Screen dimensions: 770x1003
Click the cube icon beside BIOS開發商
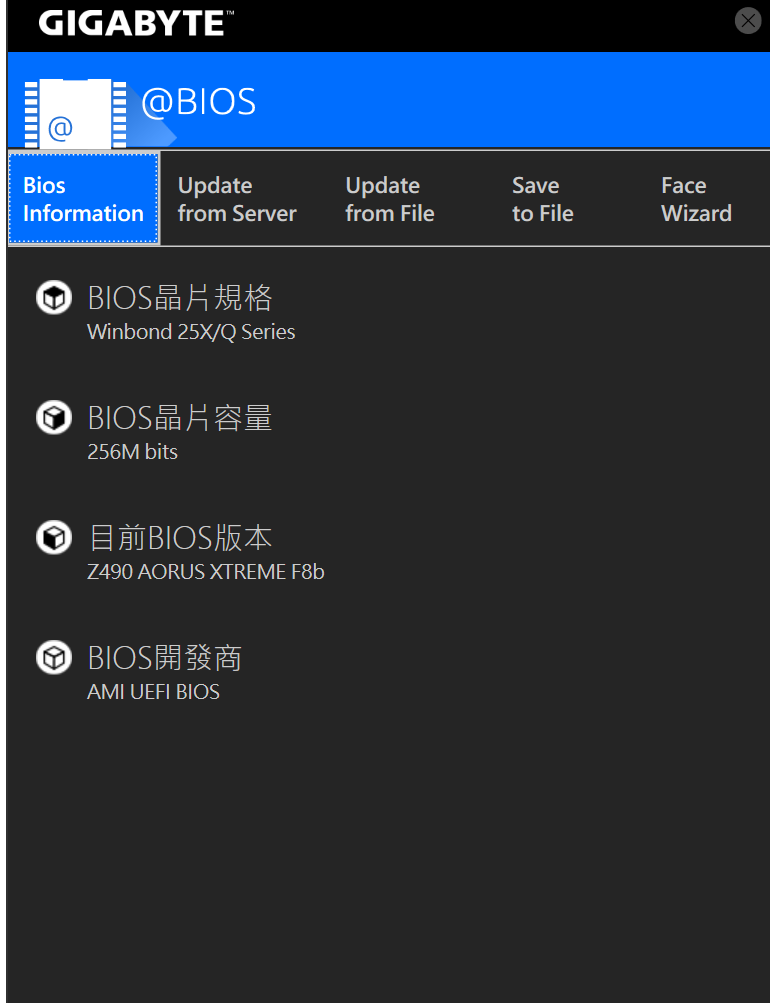[54, 658]
